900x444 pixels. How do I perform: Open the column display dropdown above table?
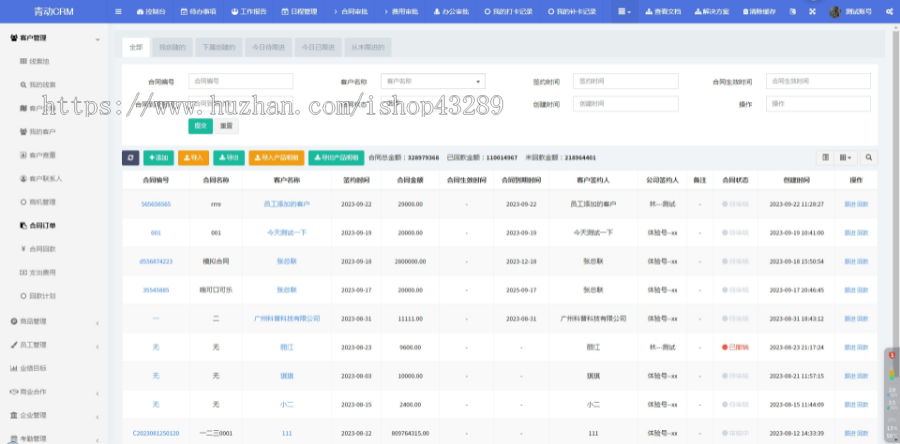[x=846, y=157]
